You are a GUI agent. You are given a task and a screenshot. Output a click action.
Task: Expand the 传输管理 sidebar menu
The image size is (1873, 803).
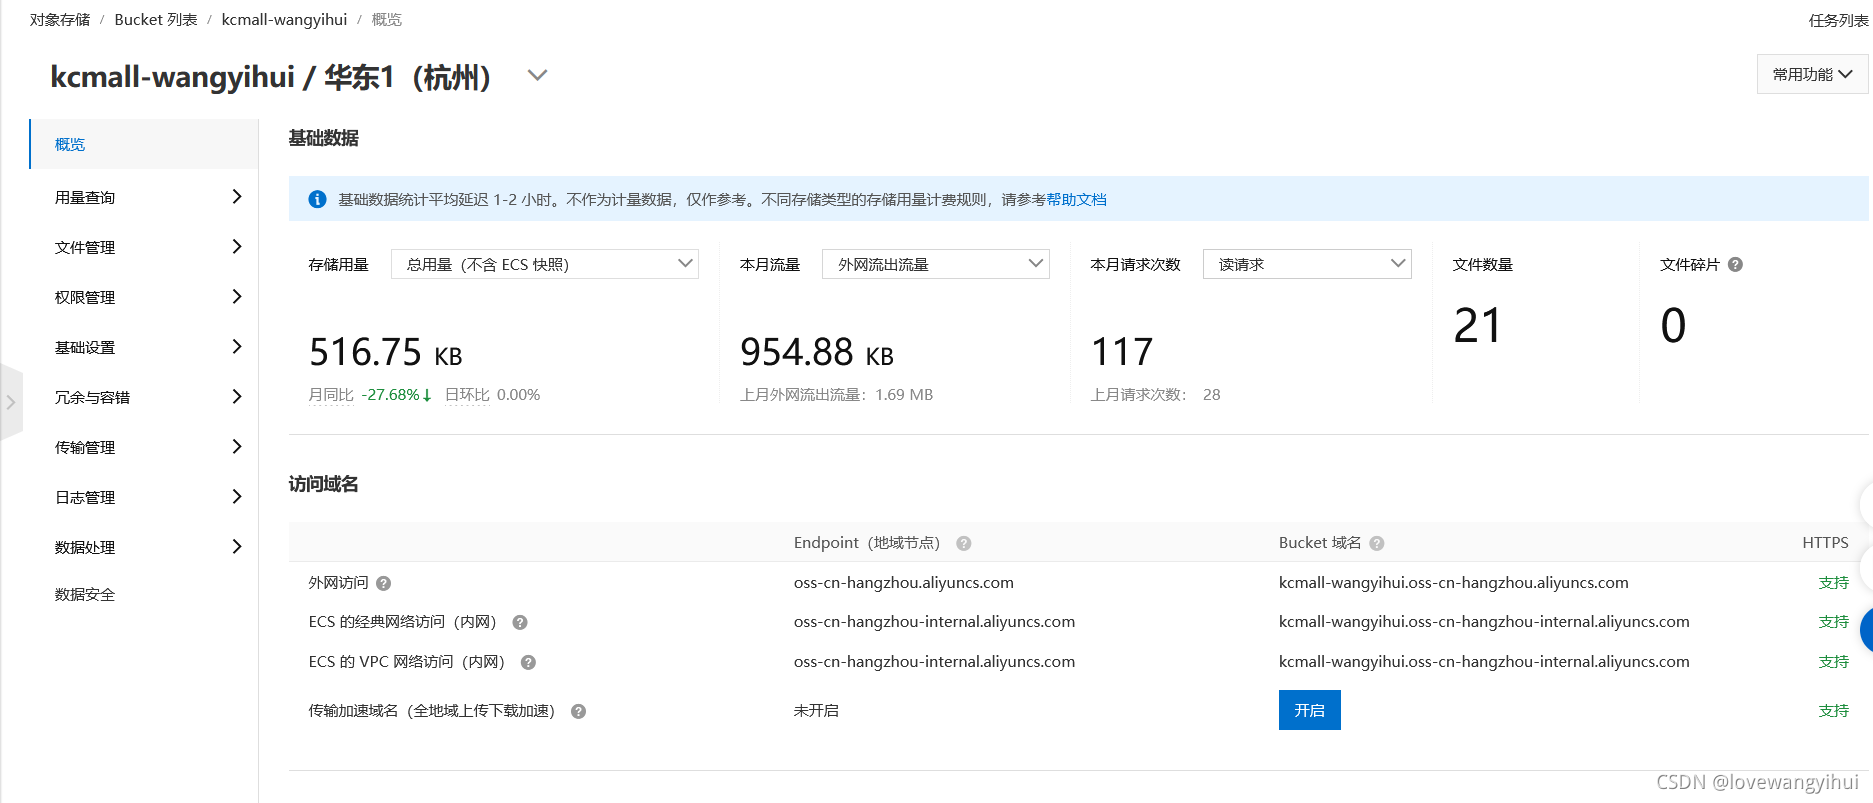[144, 447]
